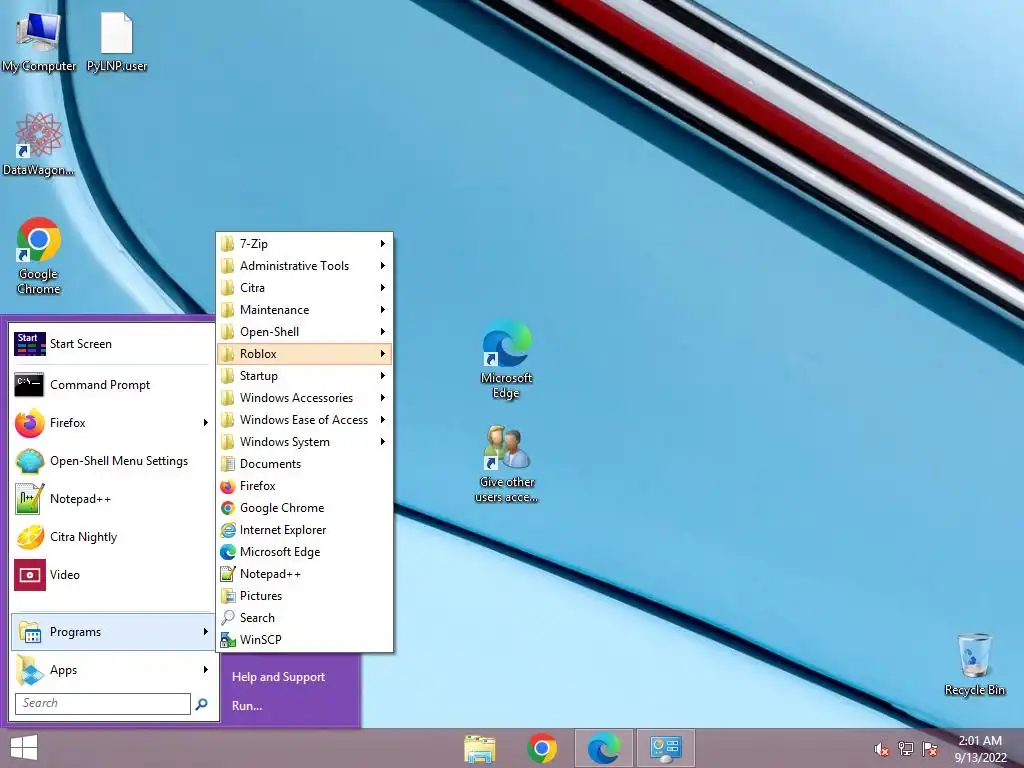Click the Run... entry

click(247, 705)
